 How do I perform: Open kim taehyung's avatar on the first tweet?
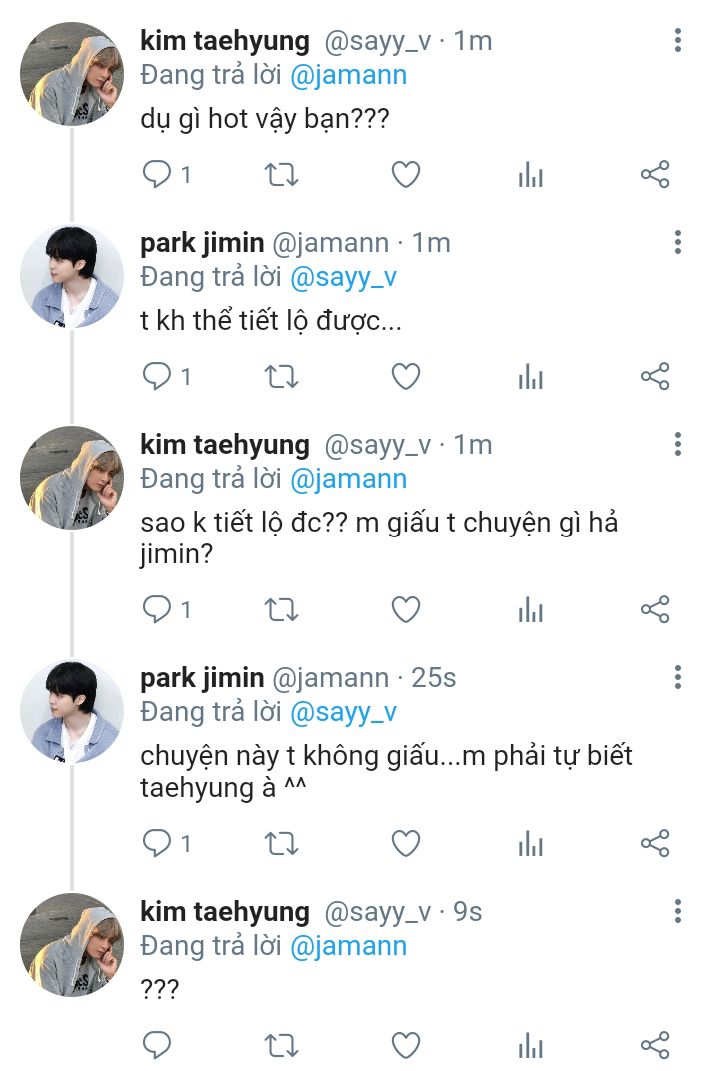click(72, 75)
